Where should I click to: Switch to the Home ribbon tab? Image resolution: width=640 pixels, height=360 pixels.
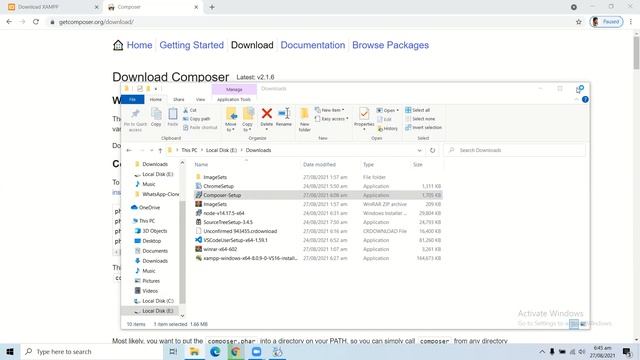156,99
